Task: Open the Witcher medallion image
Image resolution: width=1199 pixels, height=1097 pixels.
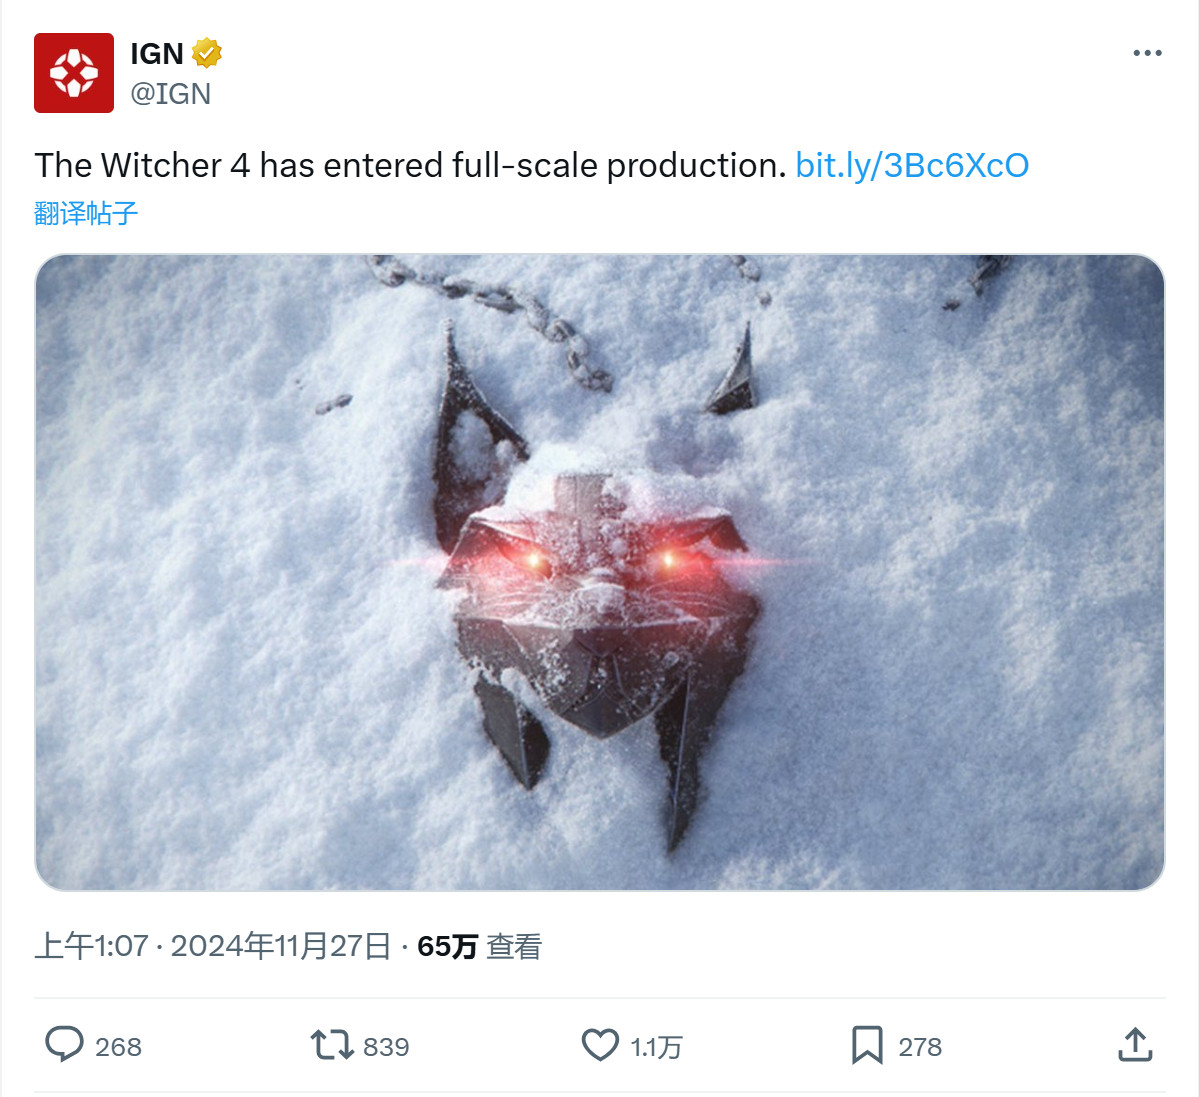Action: tap(600, 572)
